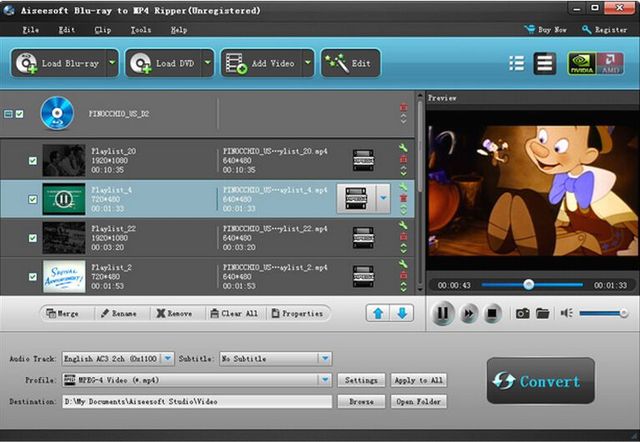Click the Playlist_2 output format icon

point(363,276)
